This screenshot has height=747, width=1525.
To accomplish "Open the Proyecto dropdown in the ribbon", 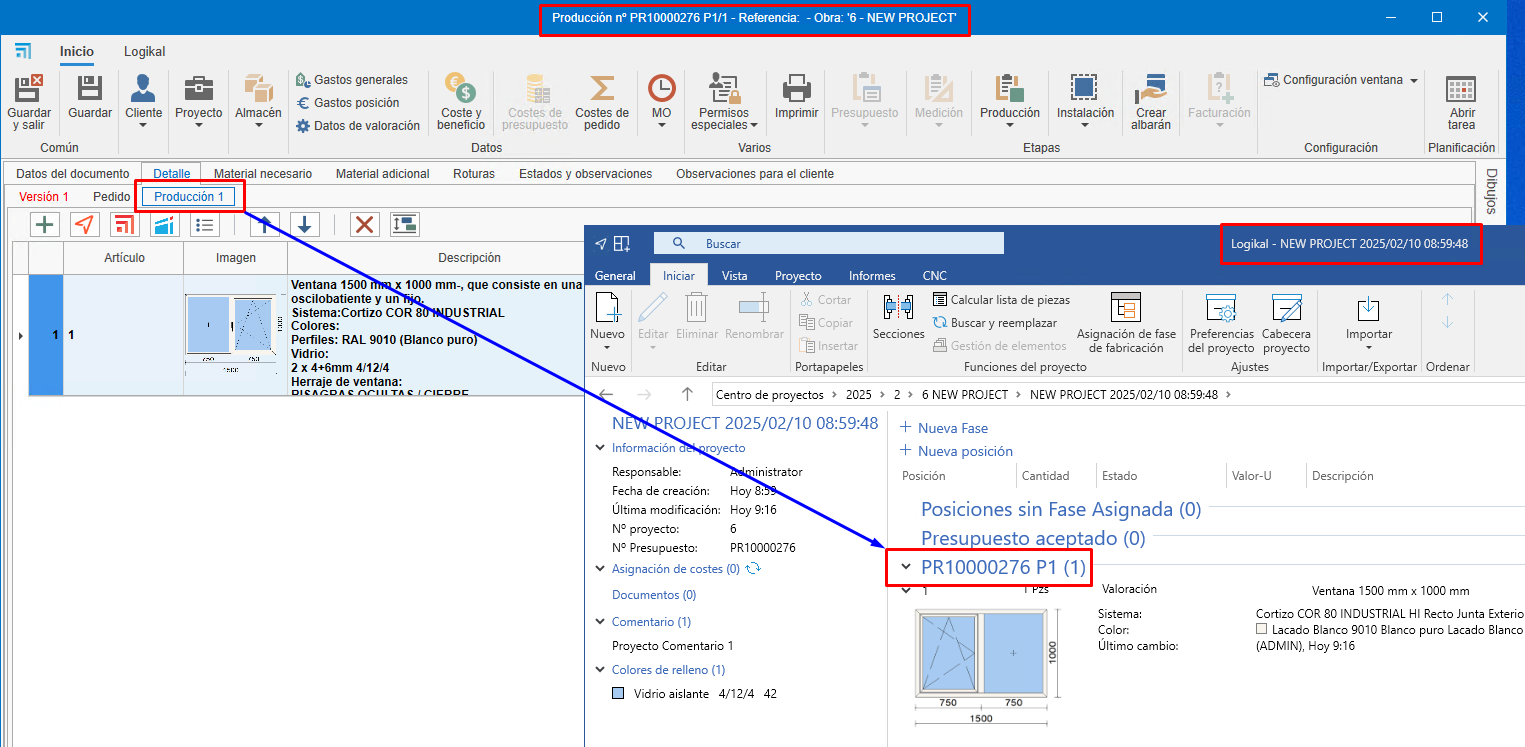I will coord(198,125).
